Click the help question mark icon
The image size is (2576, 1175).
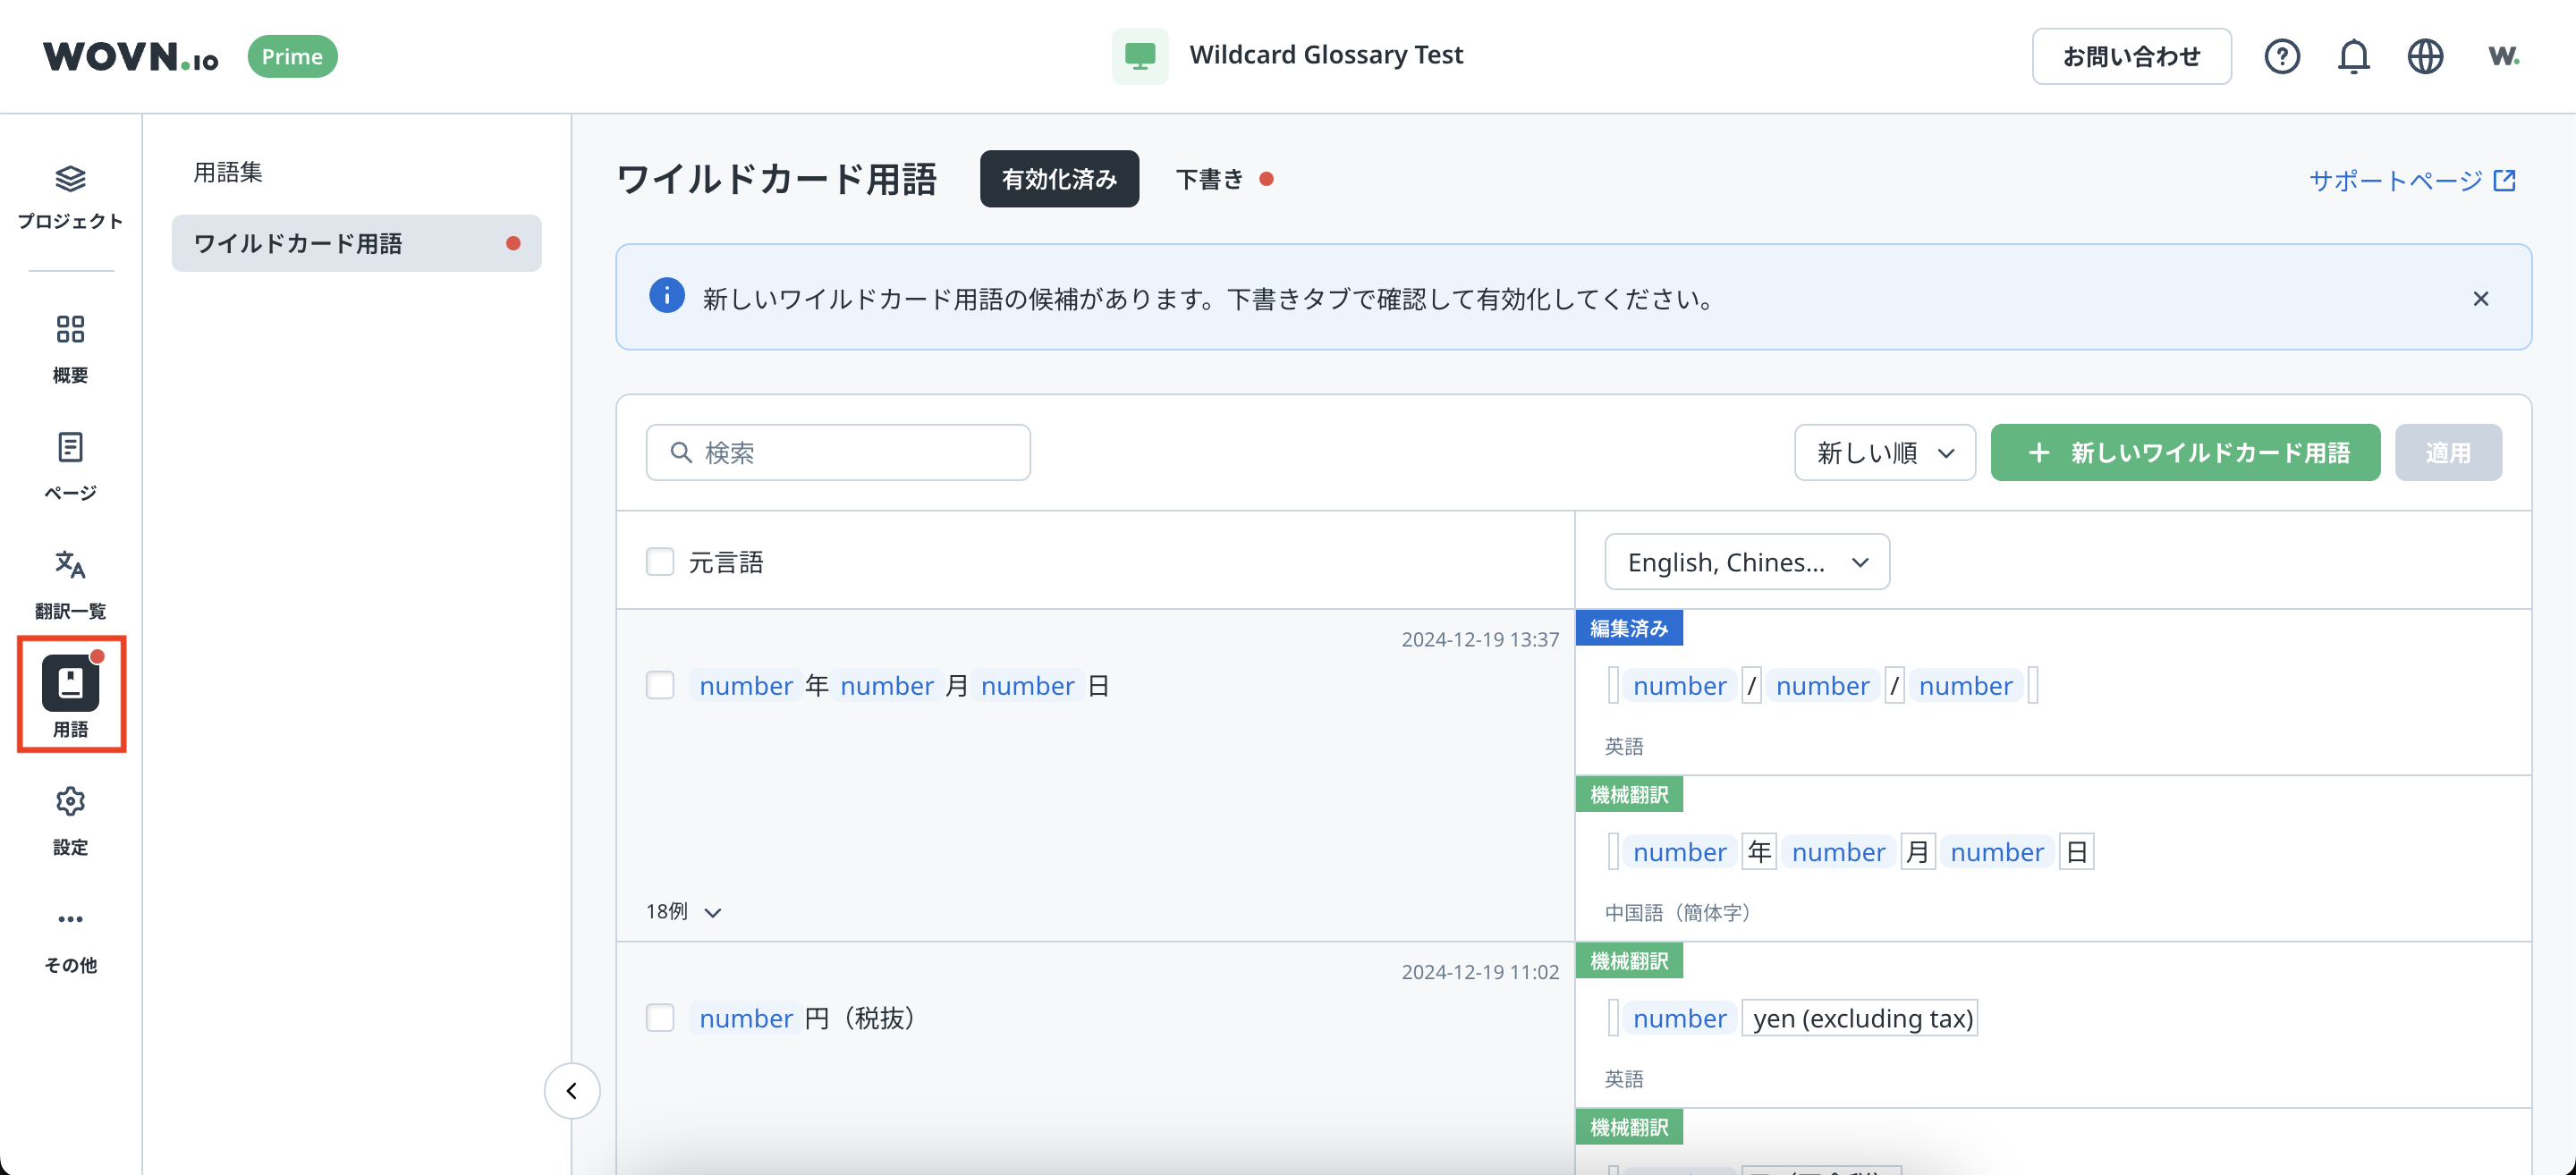click(x=2281, y=56)
